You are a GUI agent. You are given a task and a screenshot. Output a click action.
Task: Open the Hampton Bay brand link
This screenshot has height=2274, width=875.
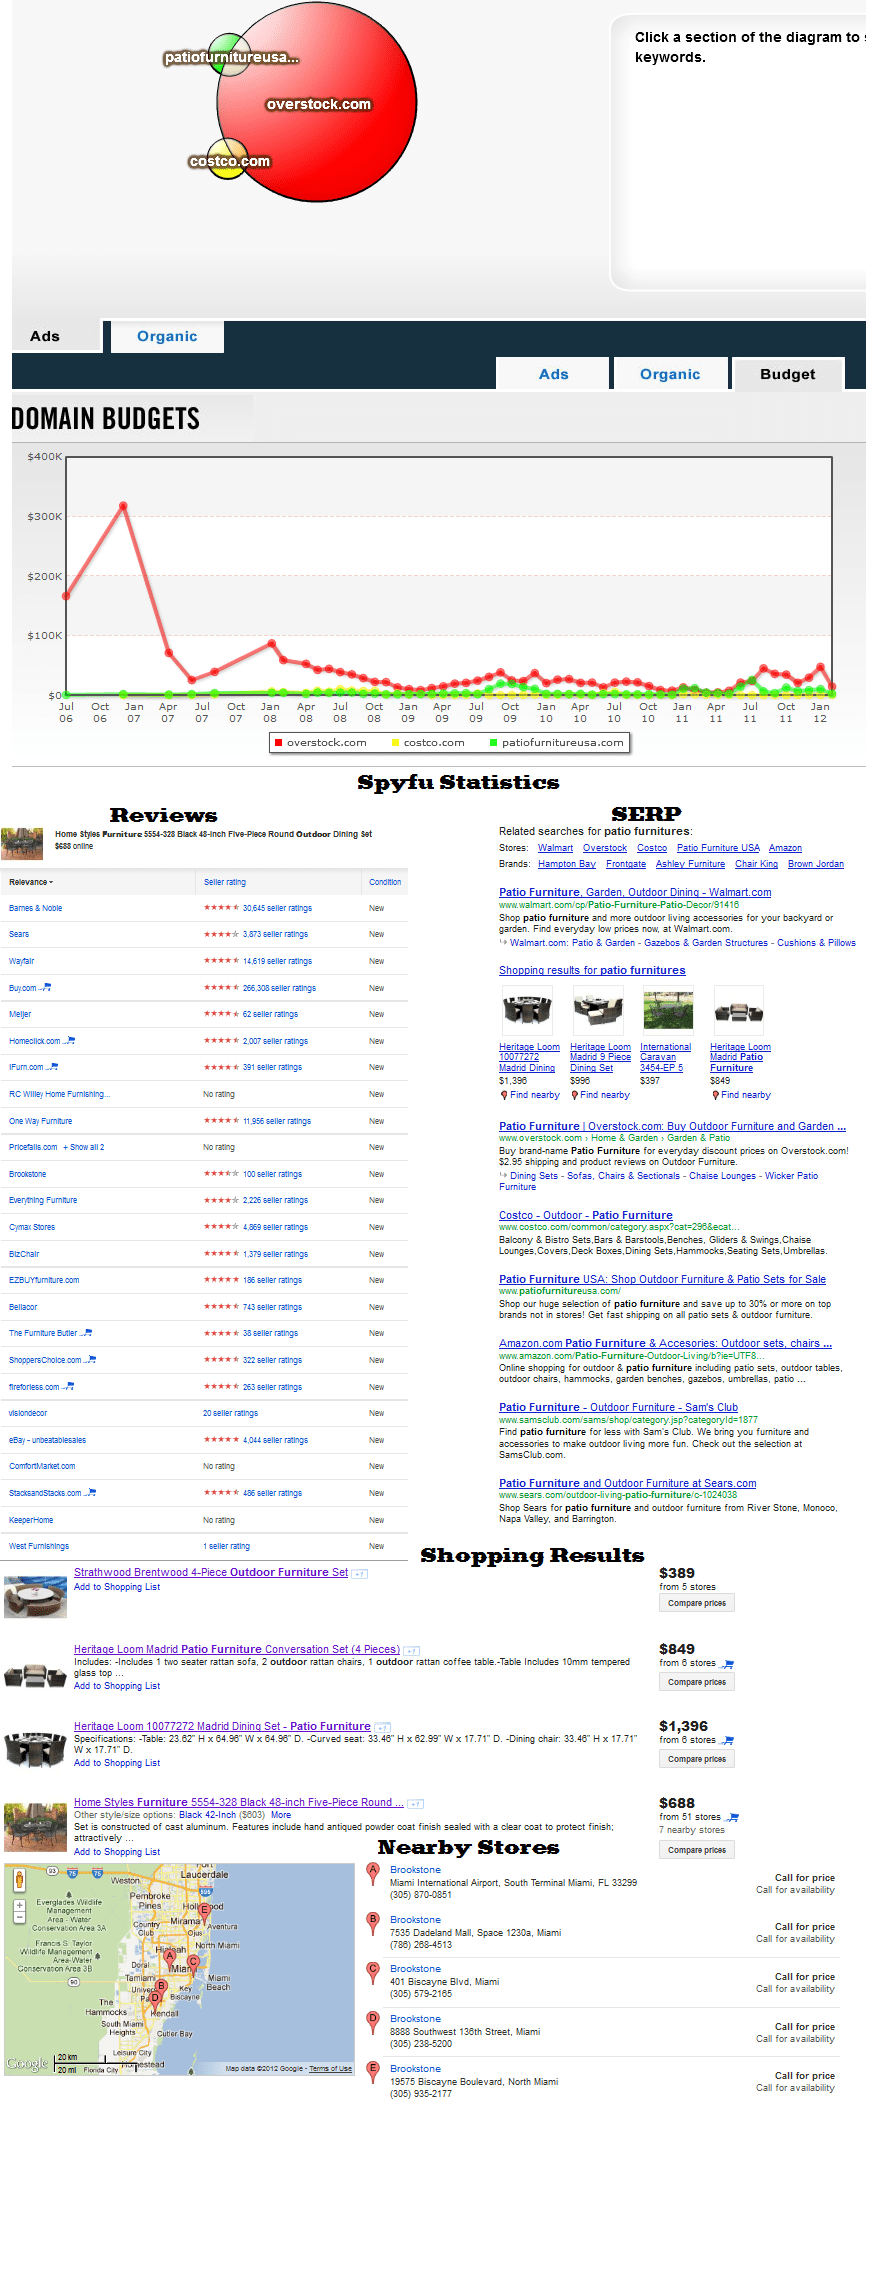coord(566,864)
